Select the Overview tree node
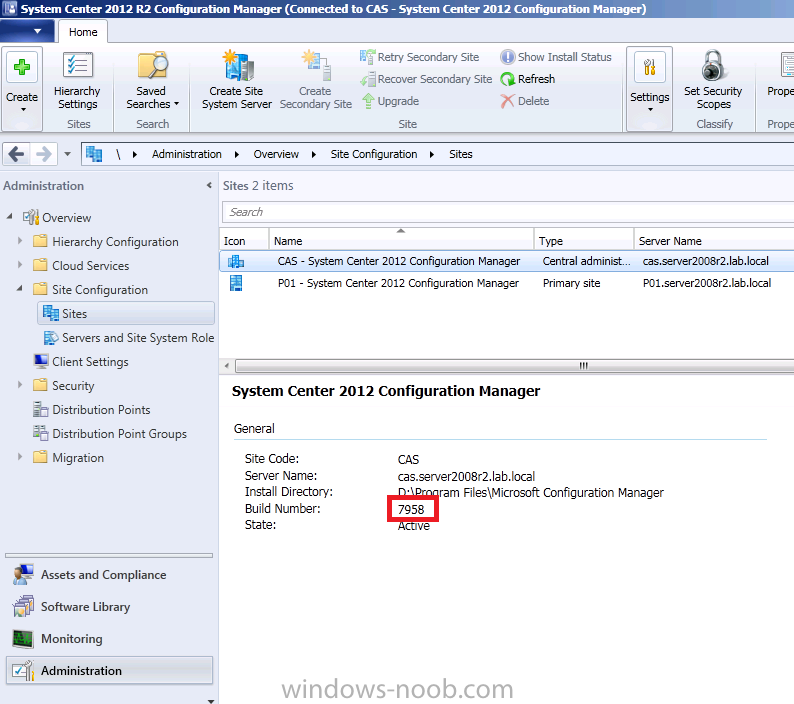The image size is (794, 704). pyautogui.click(x=57, y=218)
